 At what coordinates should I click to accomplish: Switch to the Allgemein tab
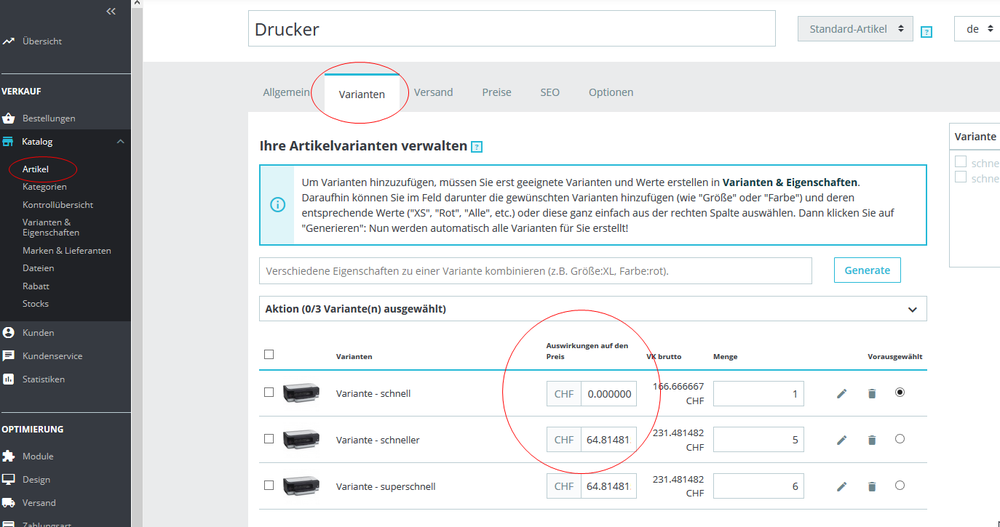(286, 93)
